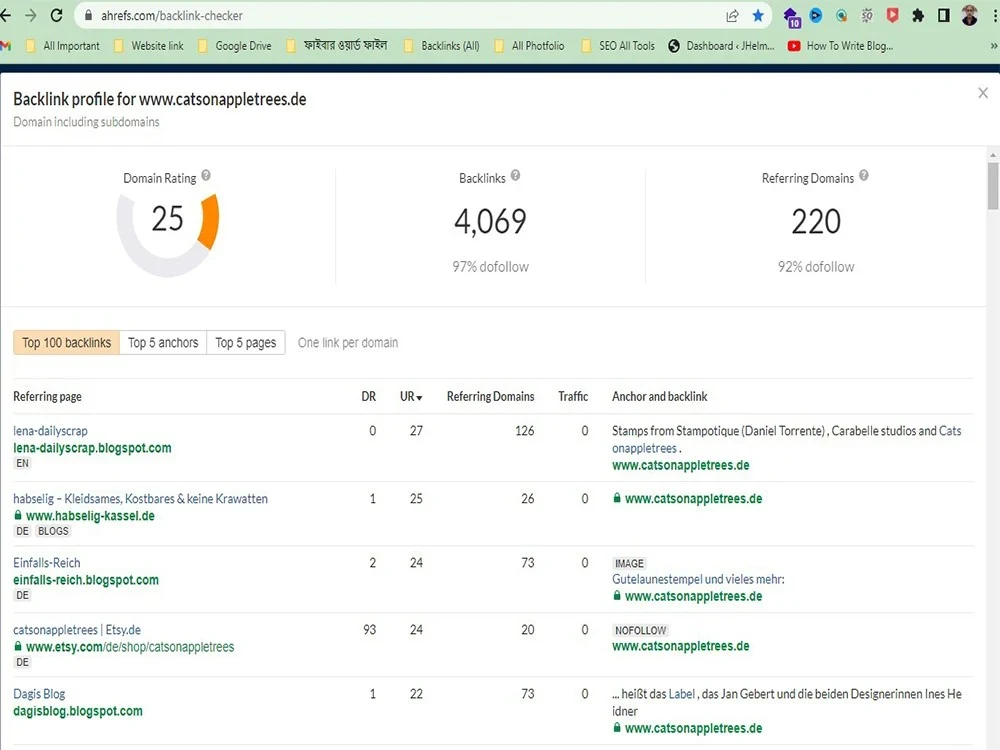
Task: Open the Gmail bookmark icon
Action: 6,46
